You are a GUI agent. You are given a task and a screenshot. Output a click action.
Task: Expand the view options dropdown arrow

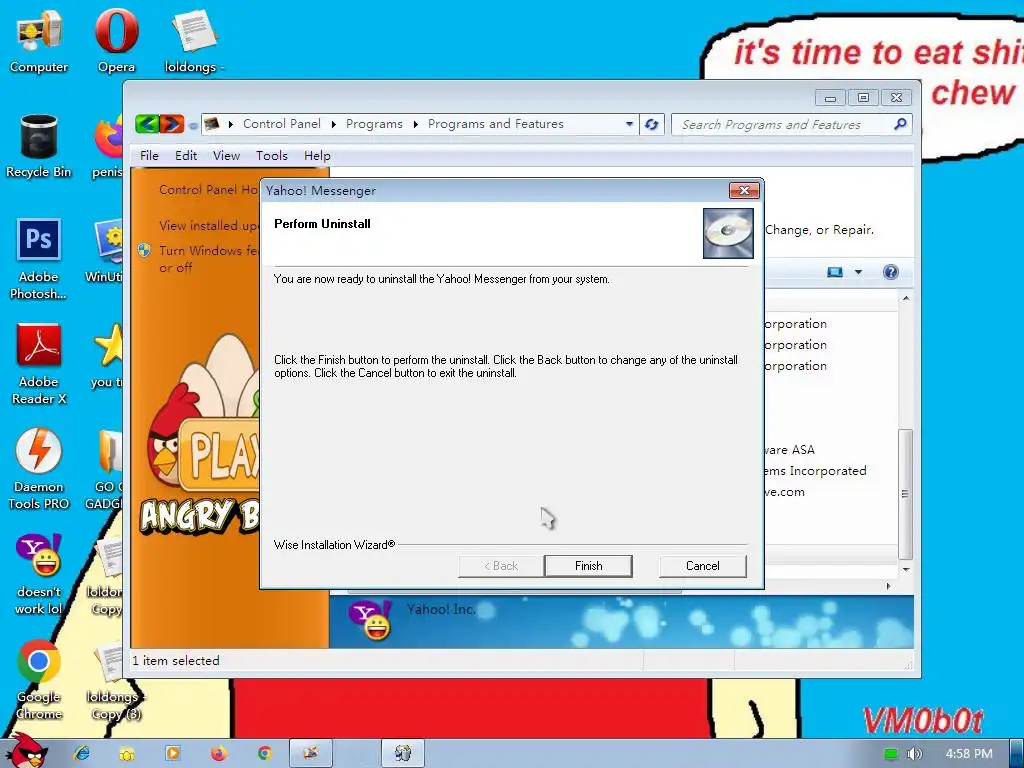coord(858,272)
